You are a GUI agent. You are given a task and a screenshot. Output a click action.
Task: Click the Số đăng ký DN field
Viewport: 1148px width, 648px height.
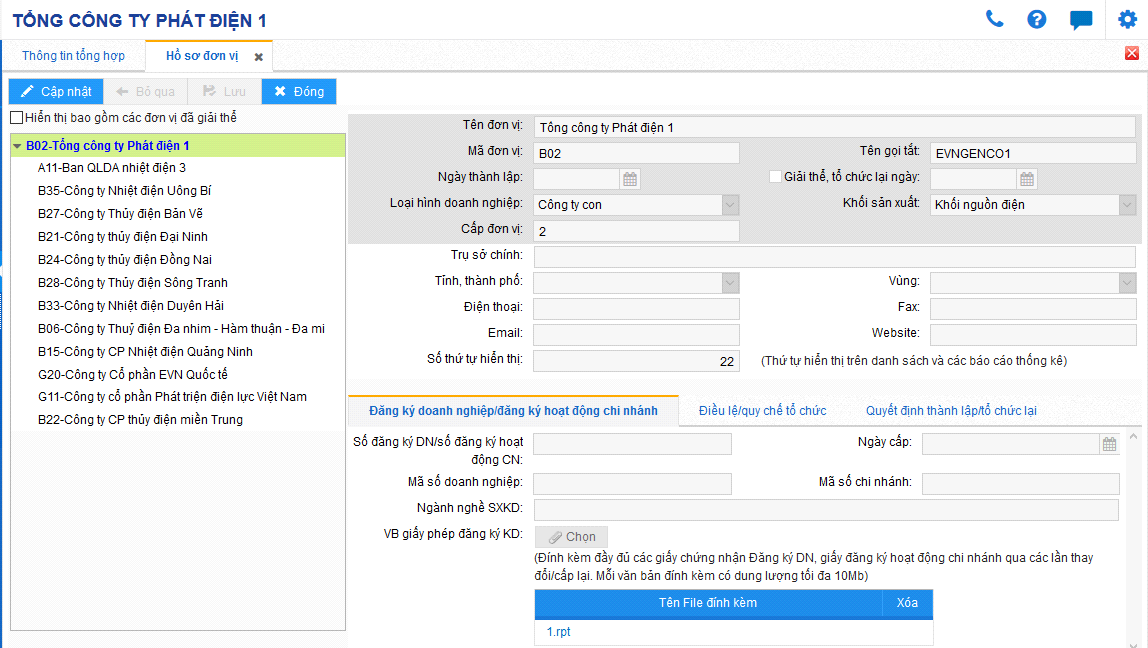coord(633,444)
